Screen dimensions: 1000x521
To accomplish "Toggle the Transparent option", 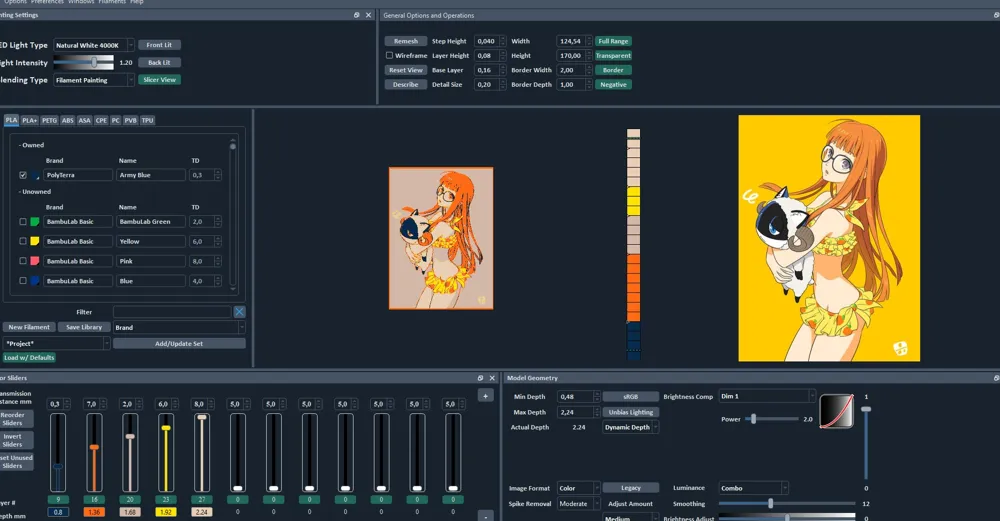I will click(x=613, y=56).
